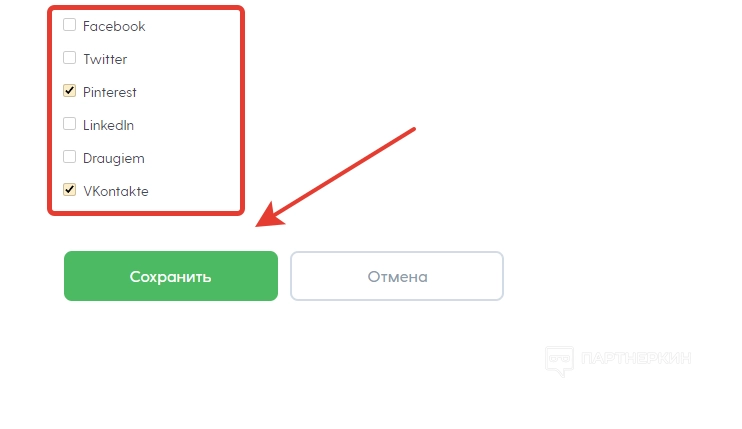
Task: Check the LinkedIn checkbox
Action: coord(70,124)
